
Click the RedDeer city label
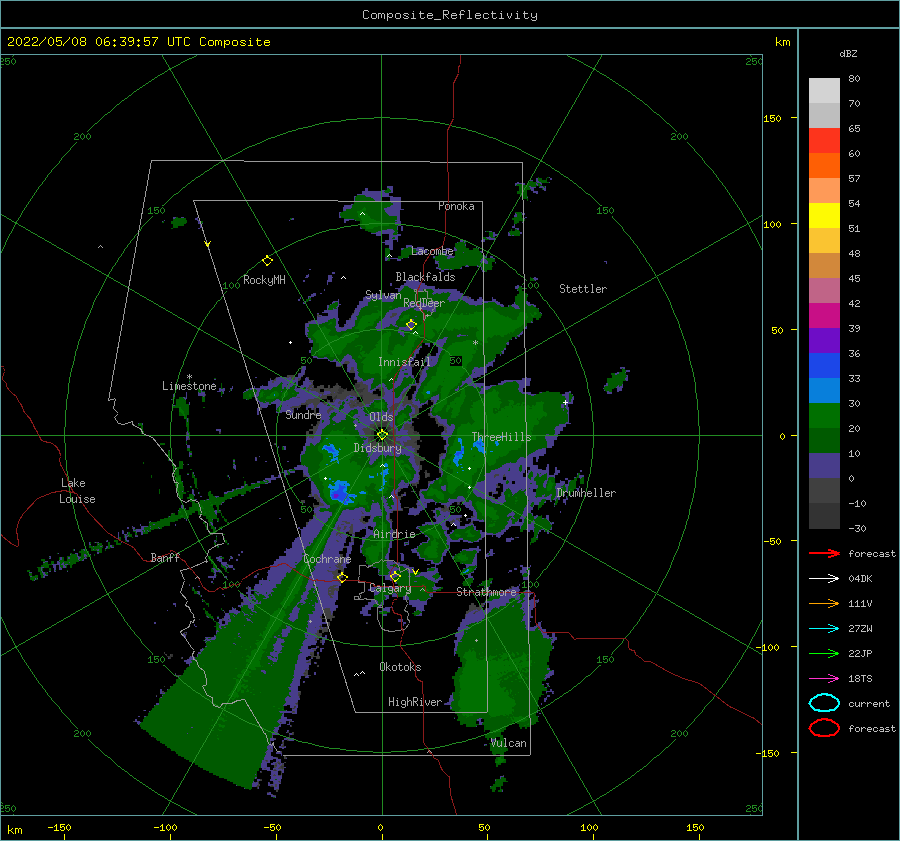424,303
